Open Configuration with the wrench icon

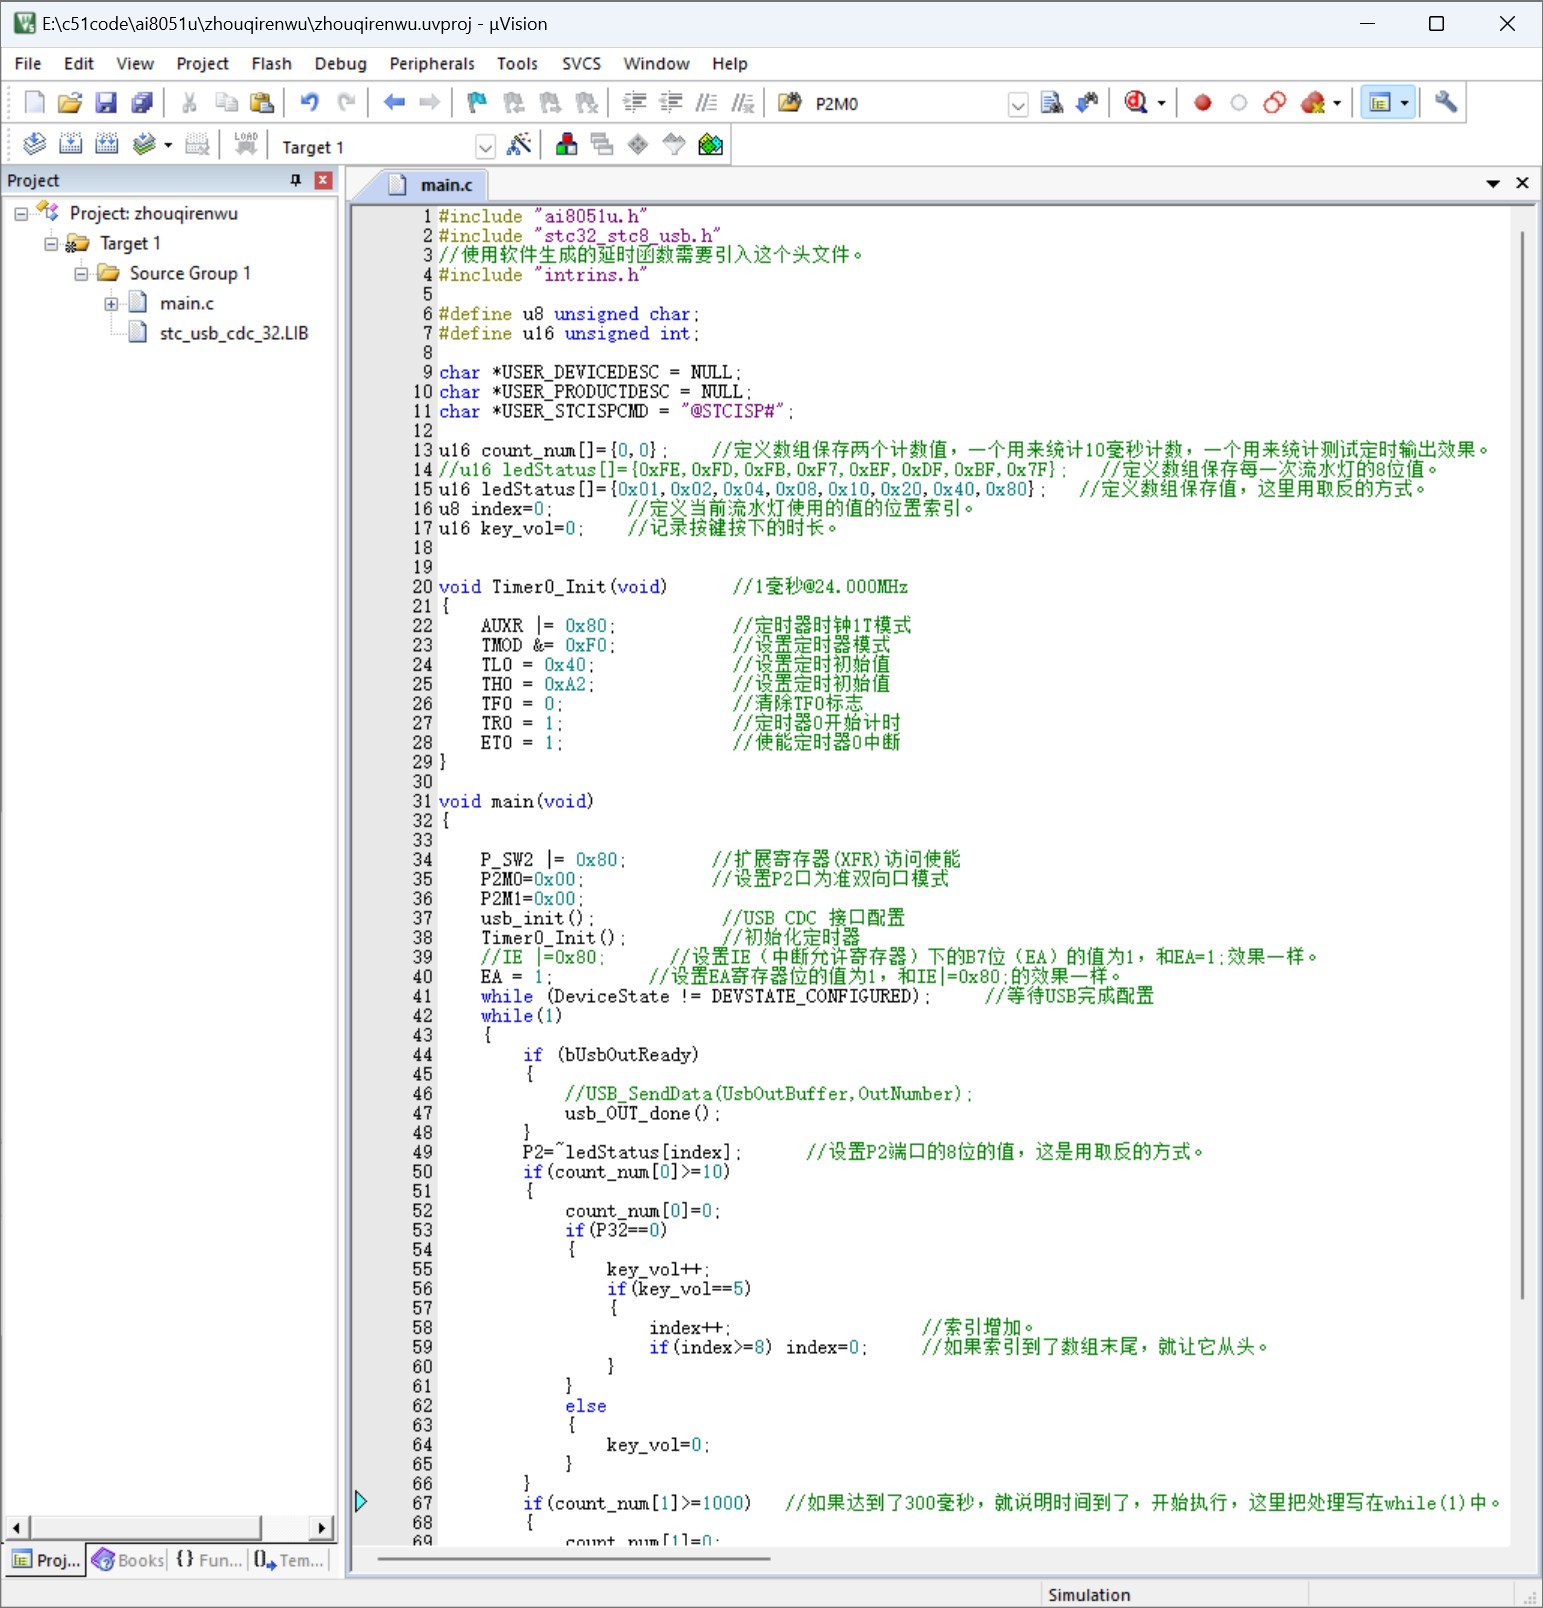(x=1445, y=103)
